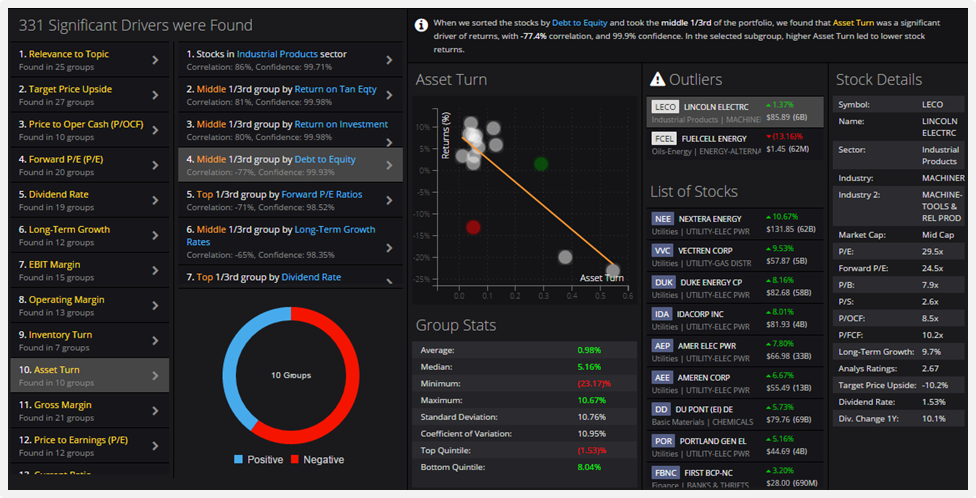
Task: Select the NEE ticker badge
Action: tap(663, 218)
